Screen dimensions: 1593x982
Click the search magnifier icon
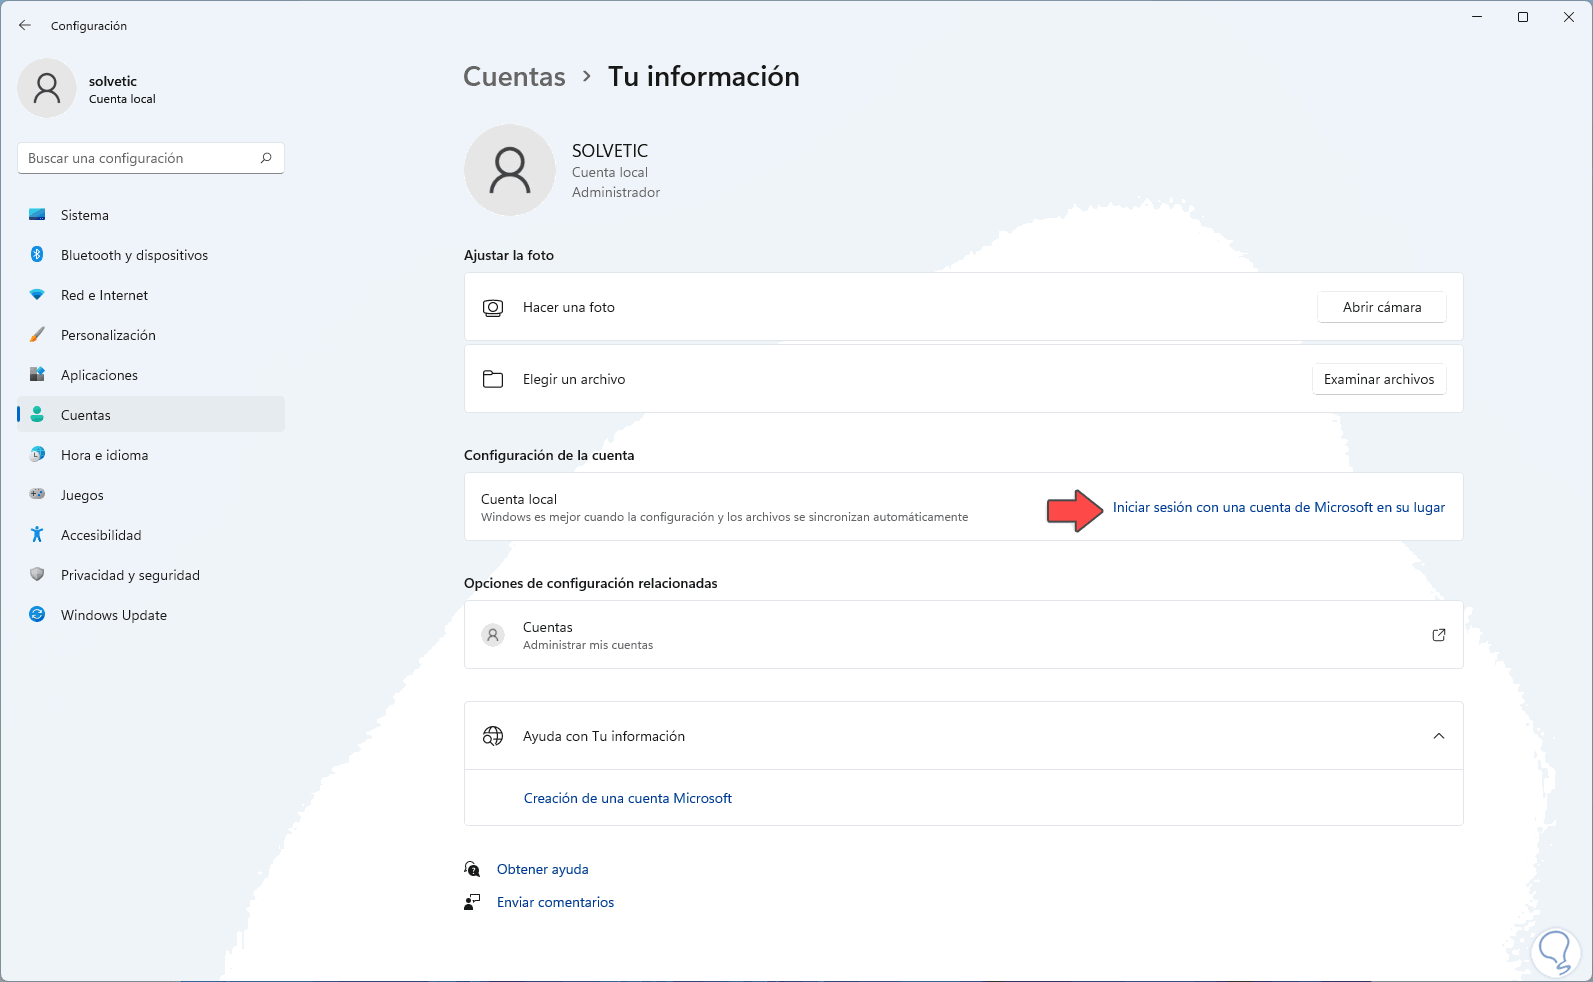[266, 158]
